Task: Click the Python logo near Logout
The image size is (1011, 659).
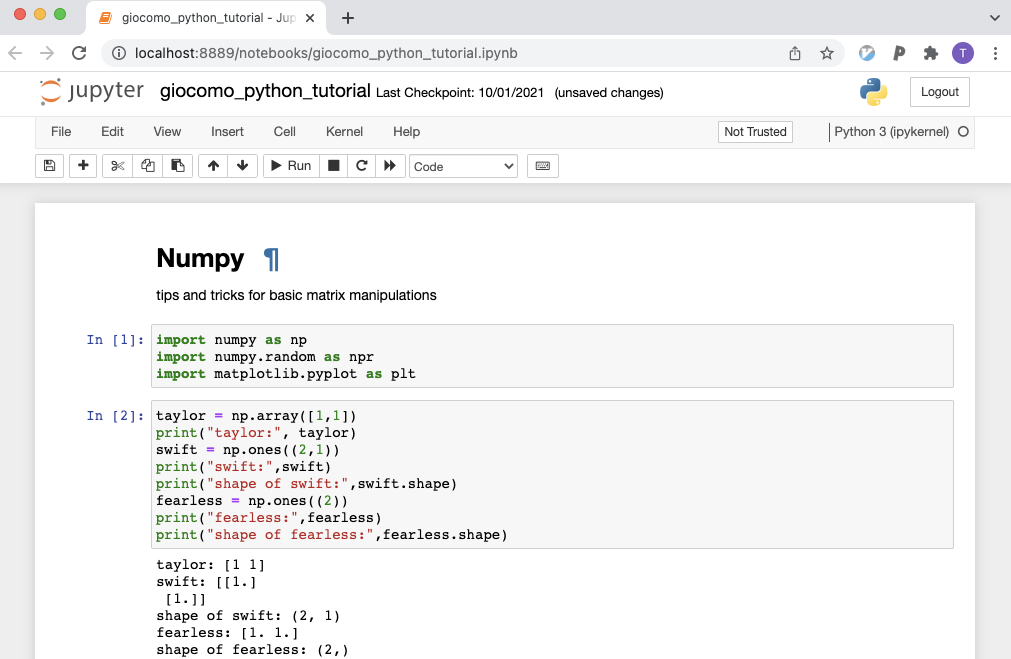Action: pos(872,92)
